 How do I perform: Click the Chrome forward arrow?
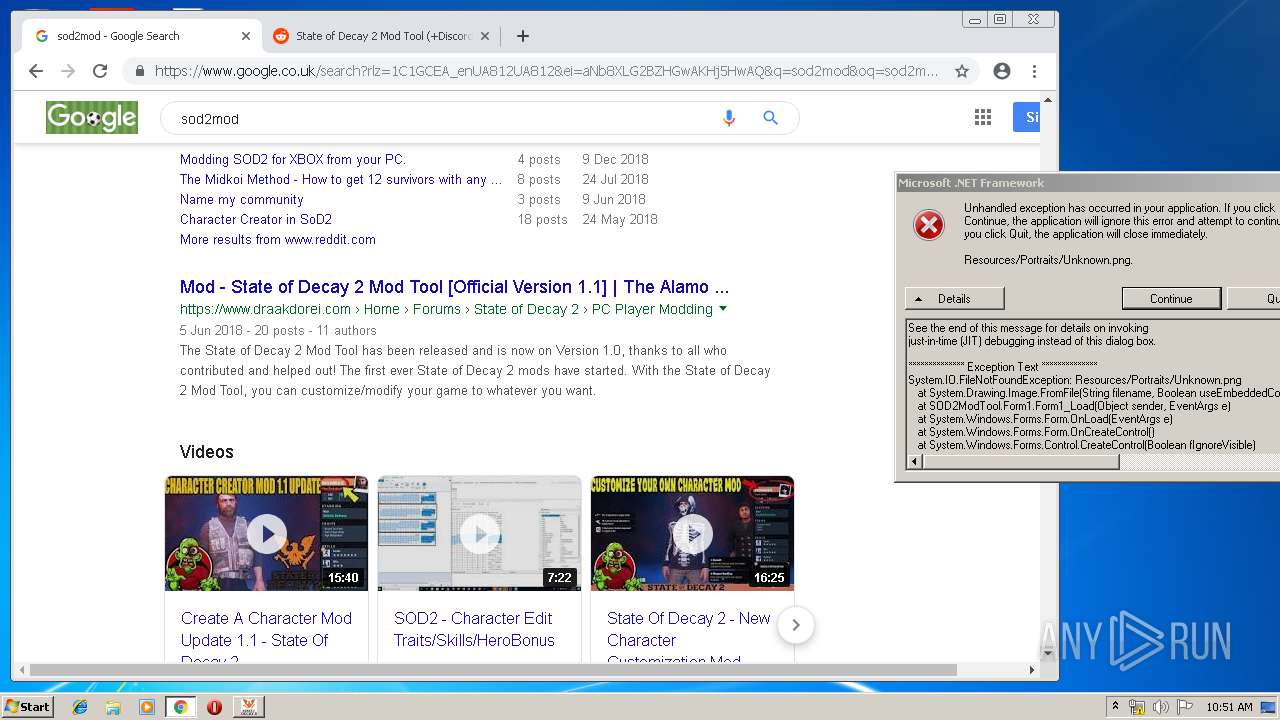point(68,71)
